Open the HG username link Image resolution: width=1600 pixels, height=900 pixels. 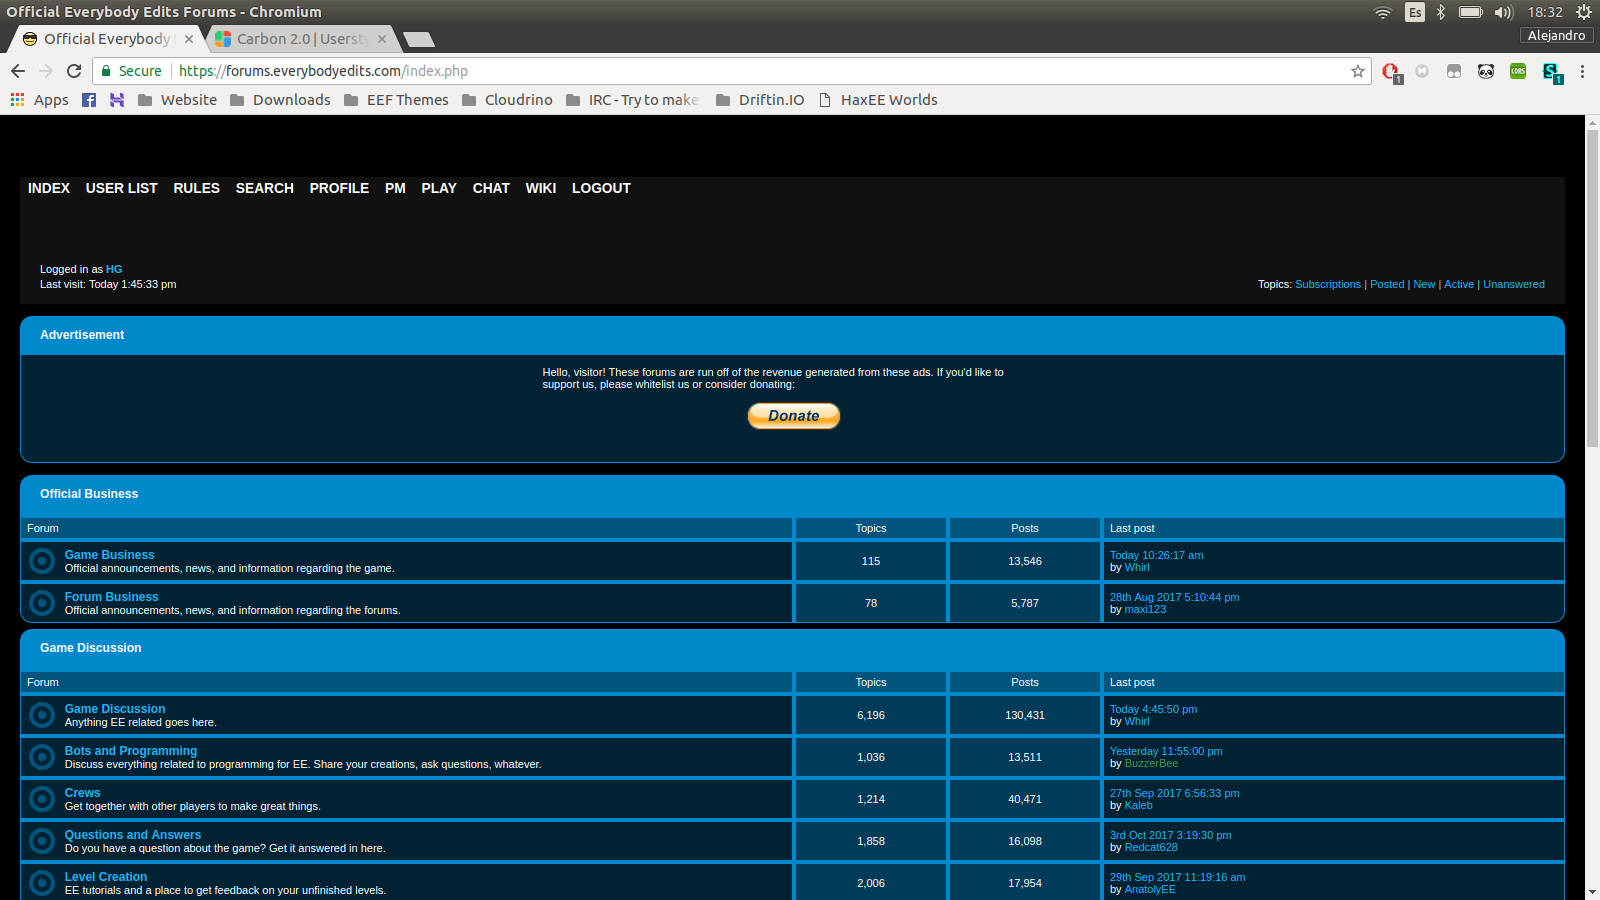tap(114, 269)
